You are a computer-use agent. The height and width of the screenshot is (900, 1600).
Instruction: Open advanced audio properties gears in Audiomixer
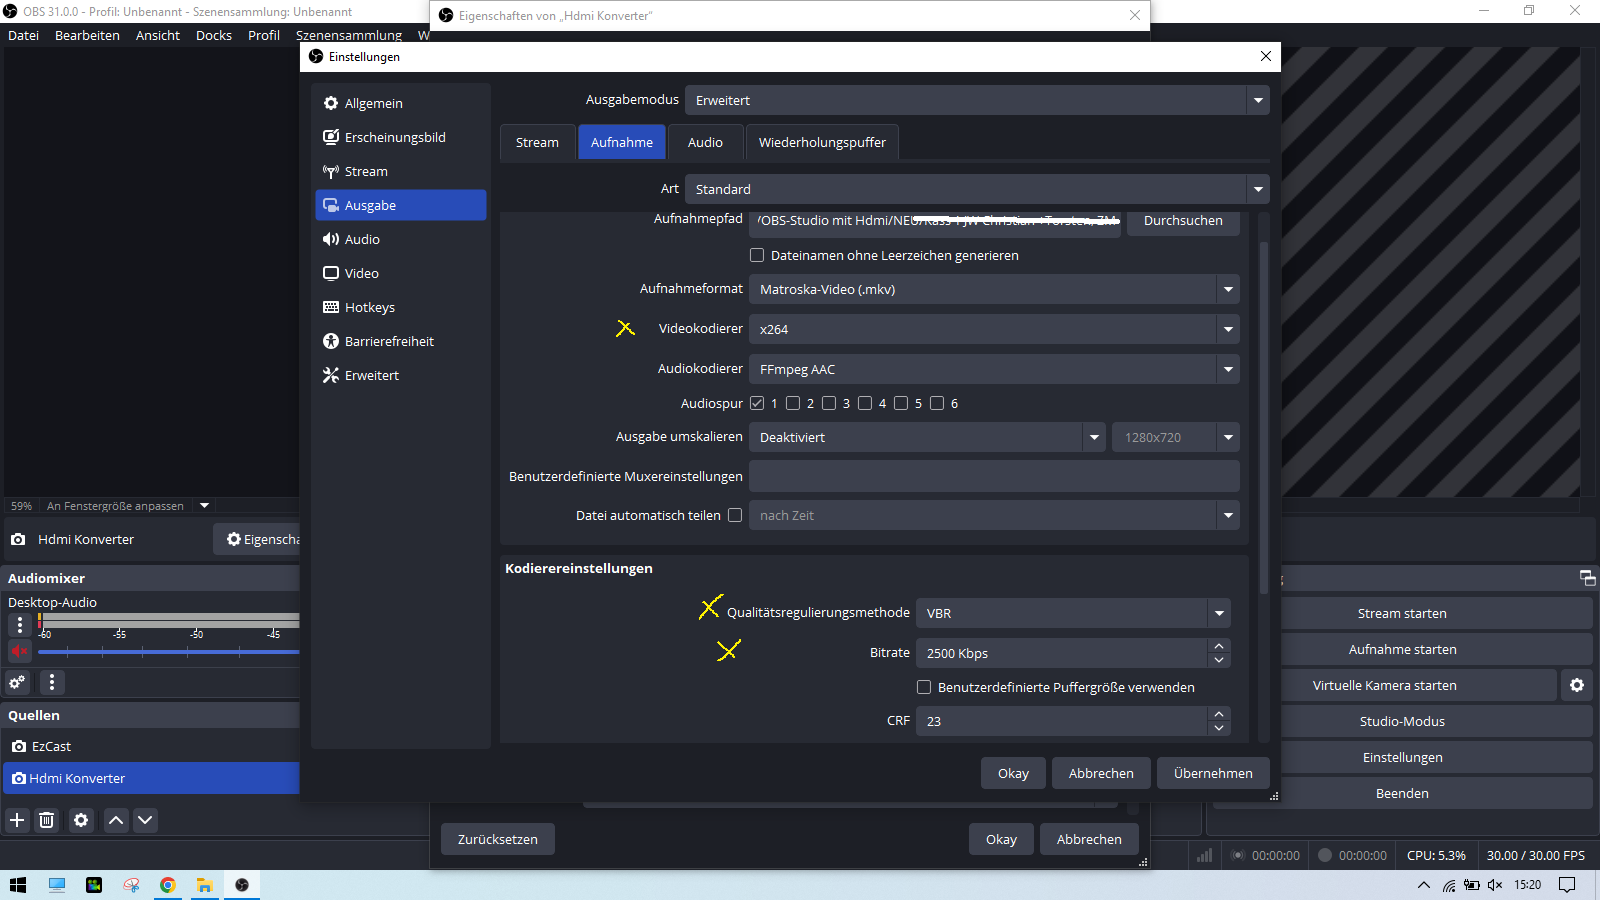click(17, 682)
